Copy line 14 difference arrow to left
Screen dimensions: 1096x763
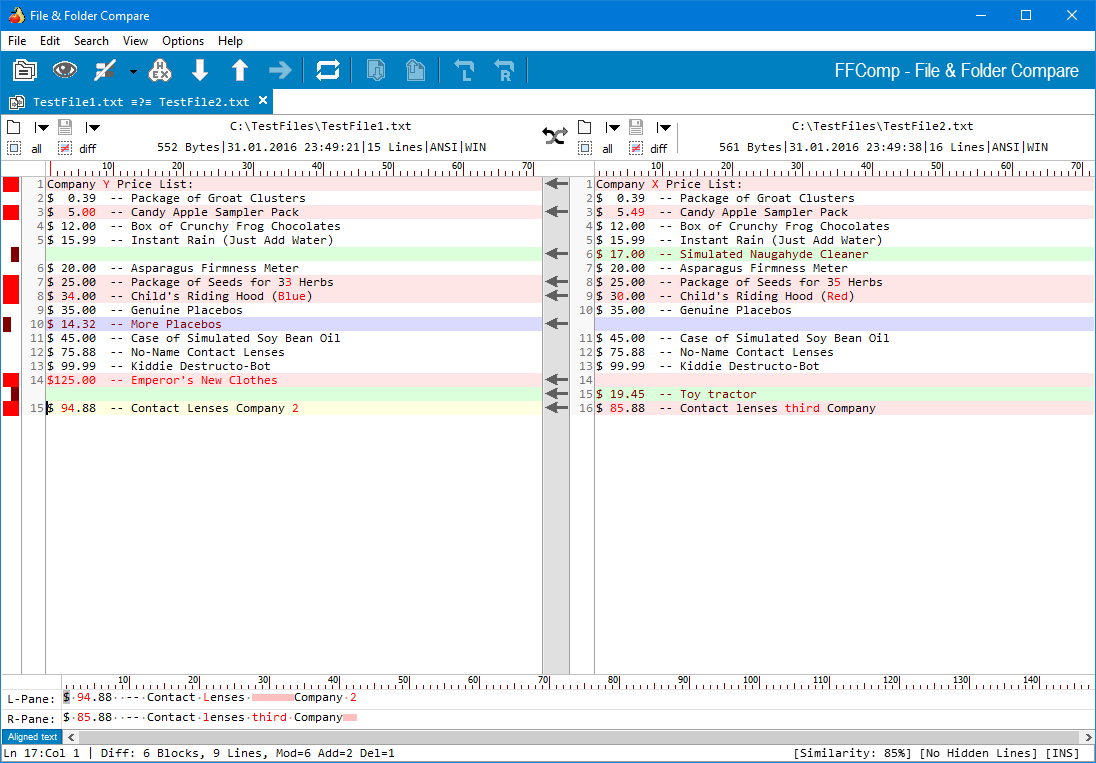pos(556,380)
